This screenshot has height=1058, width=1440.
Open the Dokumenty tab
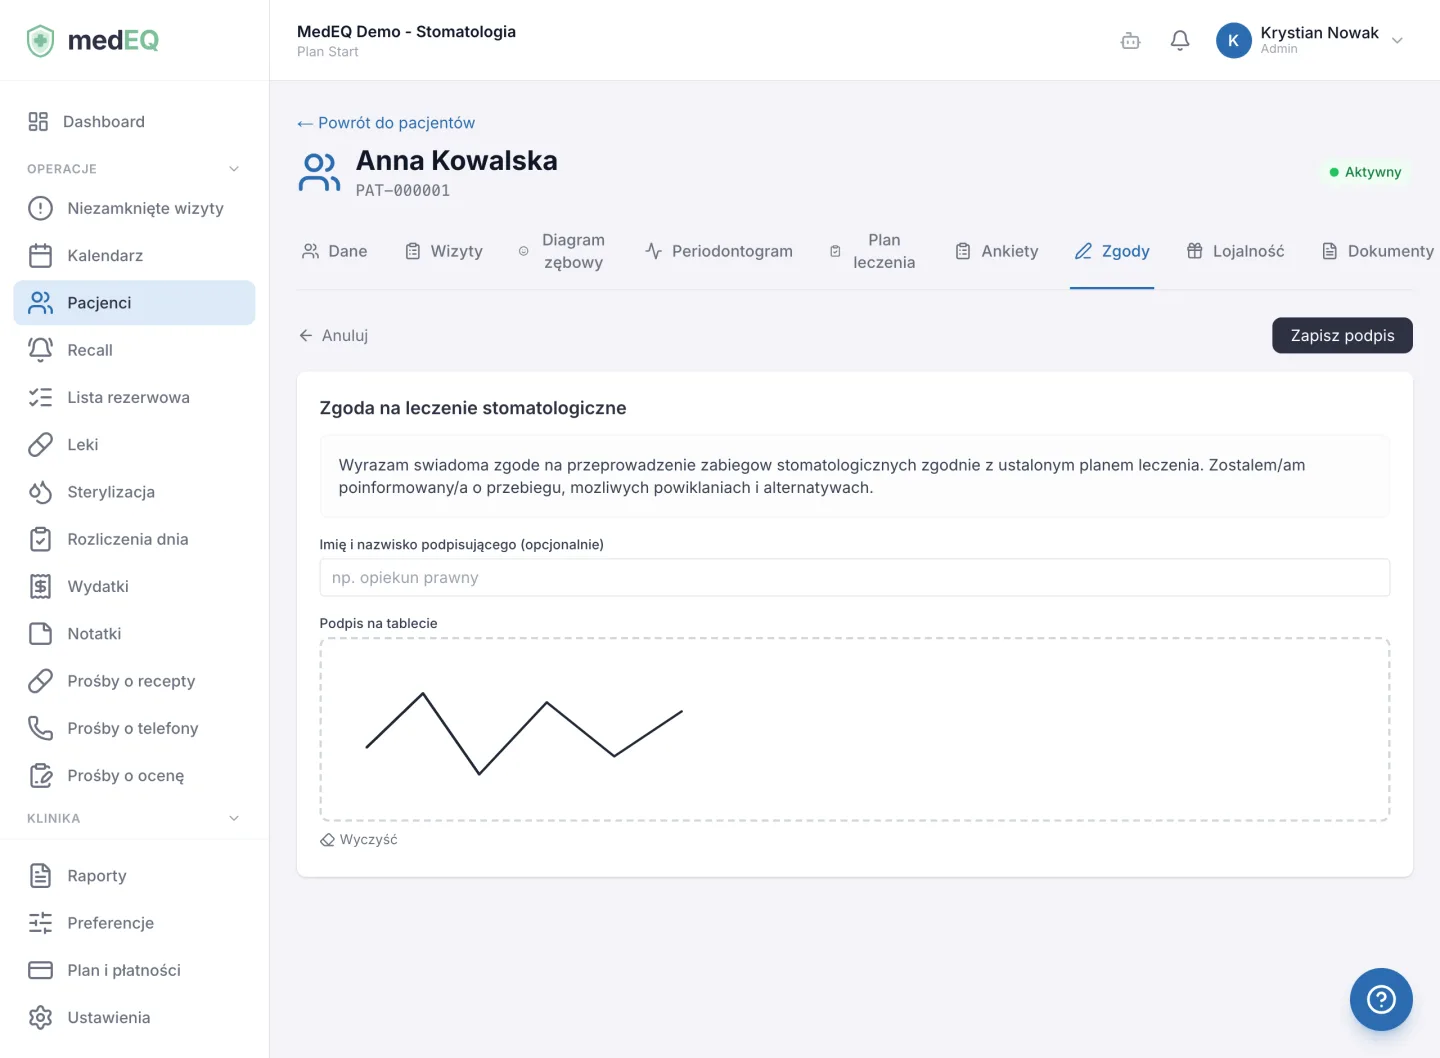point(1378,251)
